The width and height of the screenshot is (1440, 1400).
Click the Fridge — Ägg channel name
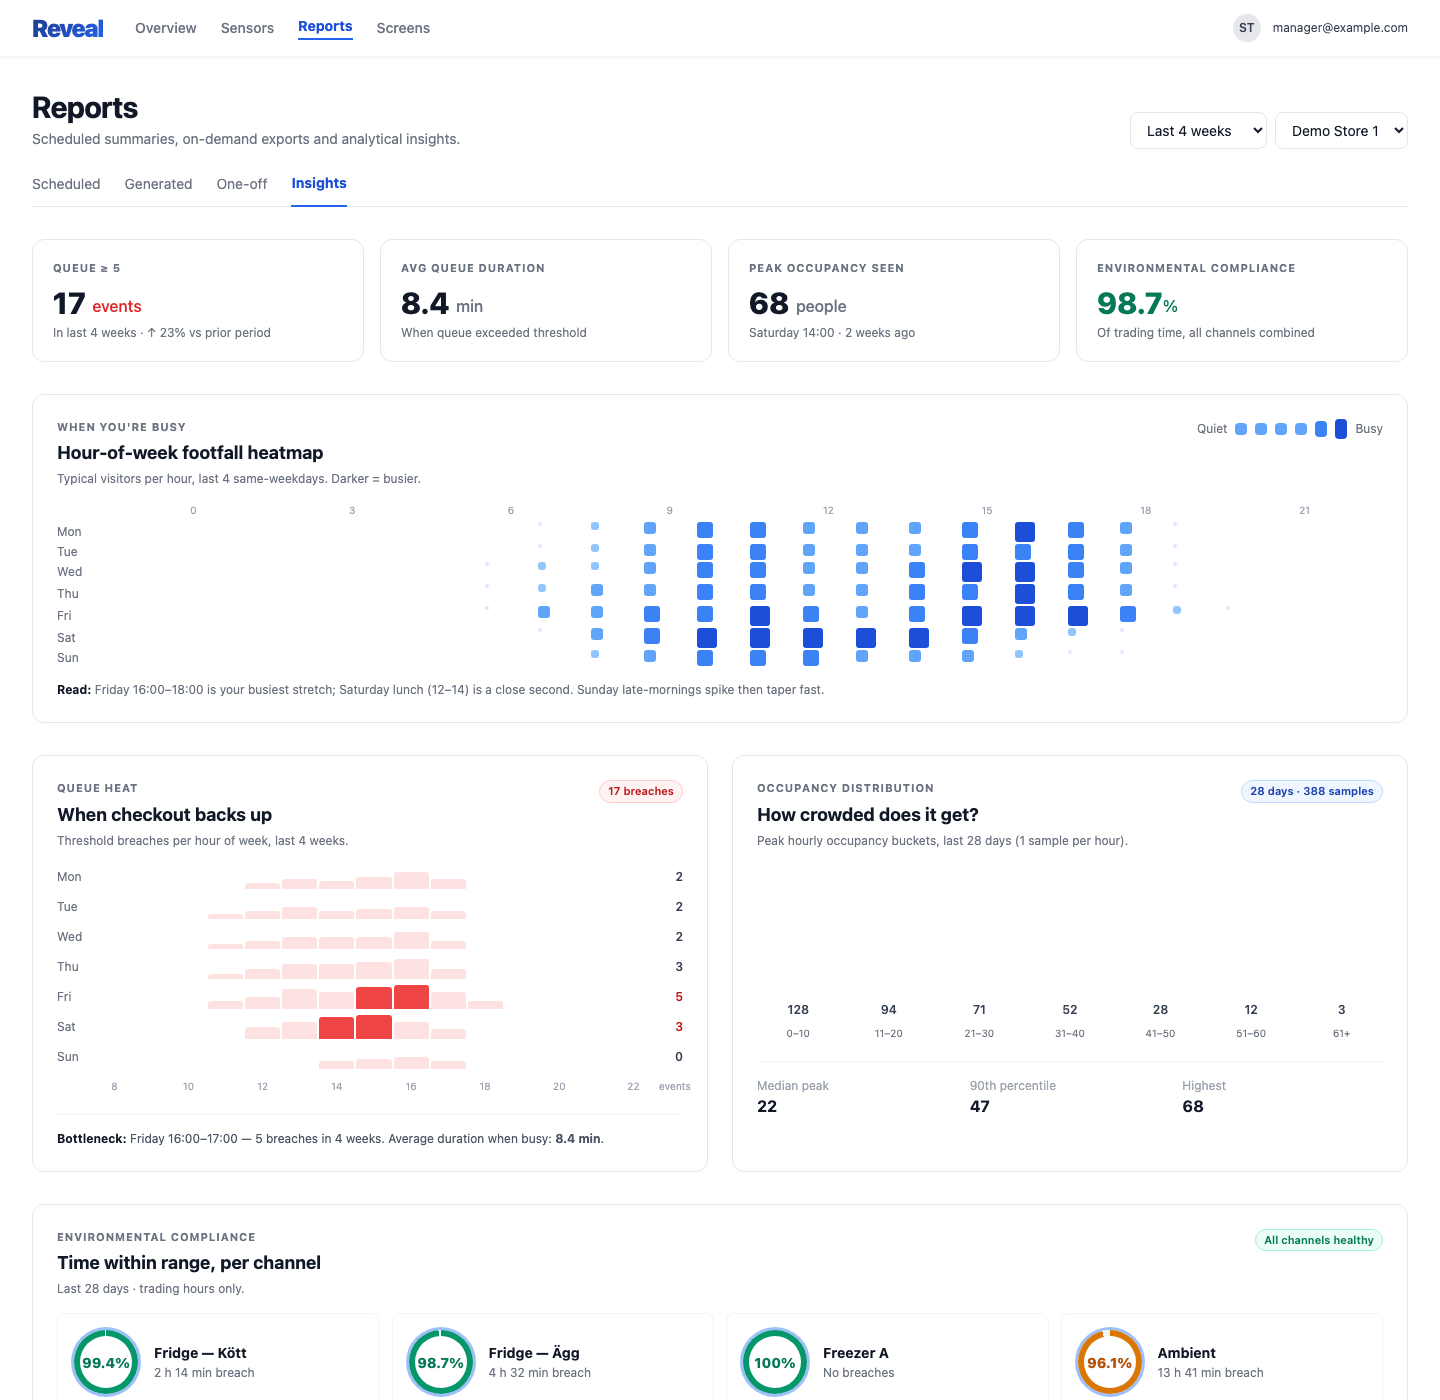pyautogui.click(x=534, y=1353)
